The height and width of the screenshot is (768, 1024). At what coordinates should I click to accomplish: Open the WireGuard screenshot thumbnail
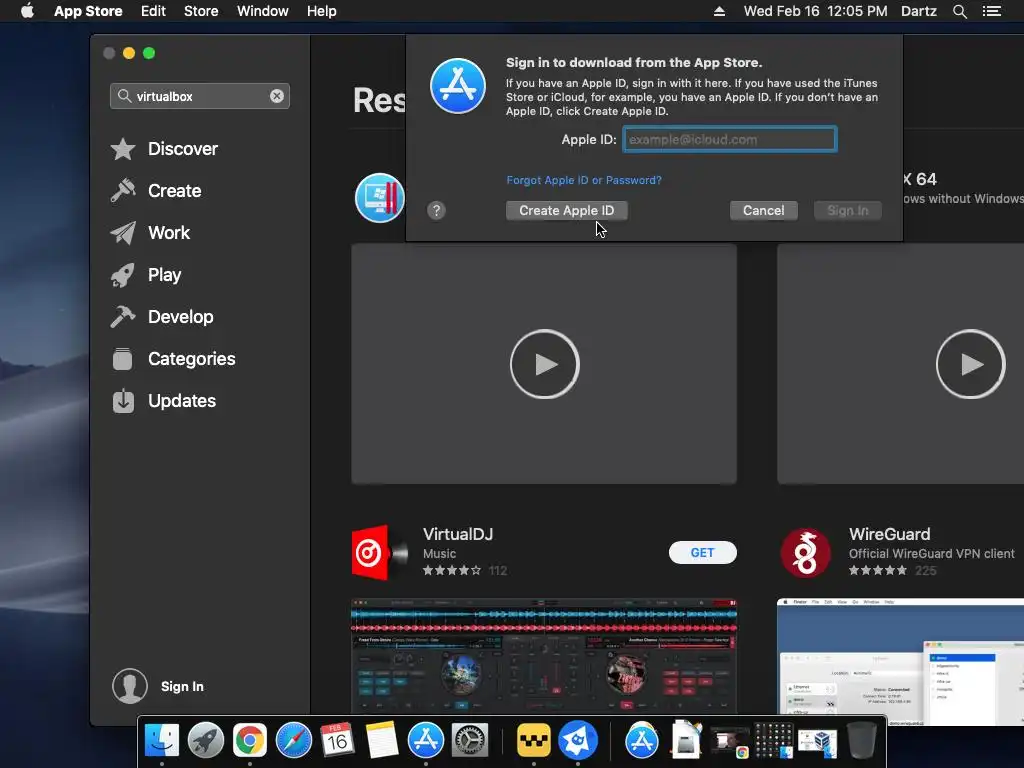[901, 660]
